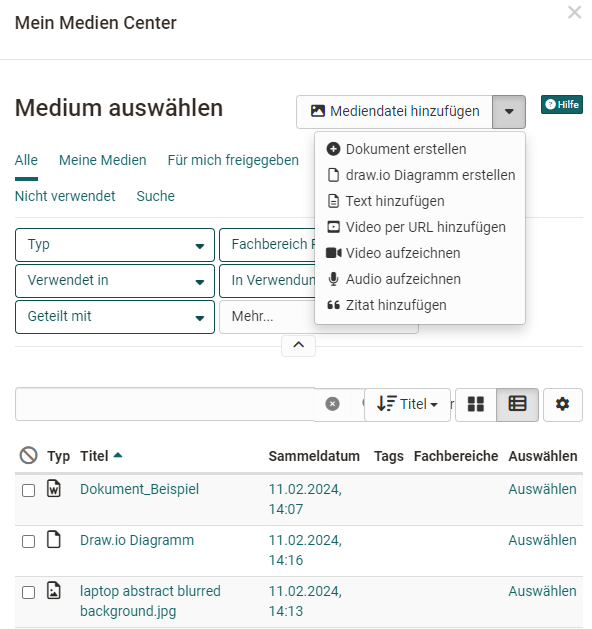Click the quote marks icon by Zitat hinzufügen

point(333,305)
